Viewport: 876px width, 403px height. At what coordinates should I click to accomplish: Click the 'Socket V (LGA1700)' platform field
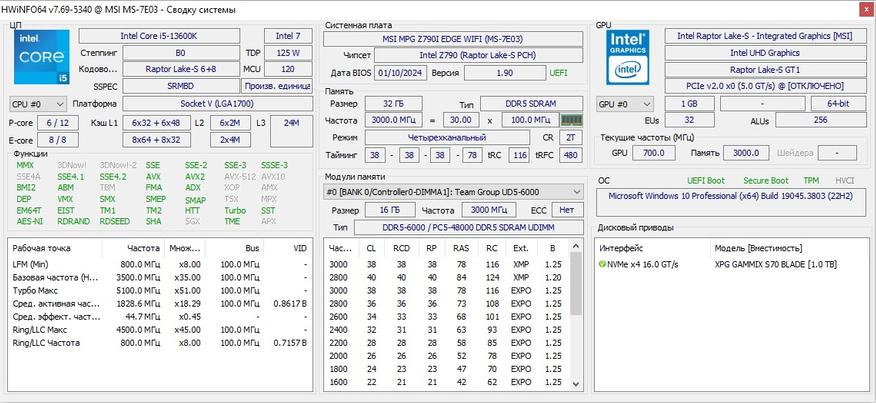[217, 104]
